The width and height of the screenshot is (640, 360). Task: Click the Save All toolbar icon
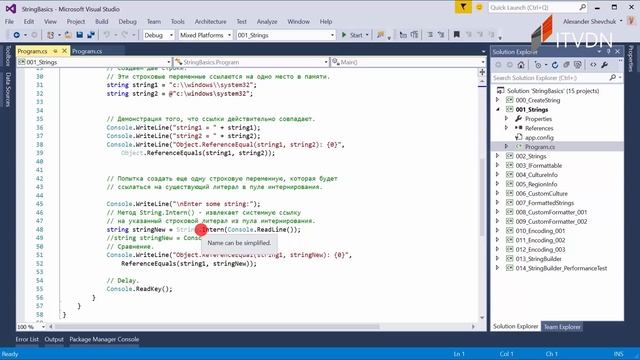(91, 35)
